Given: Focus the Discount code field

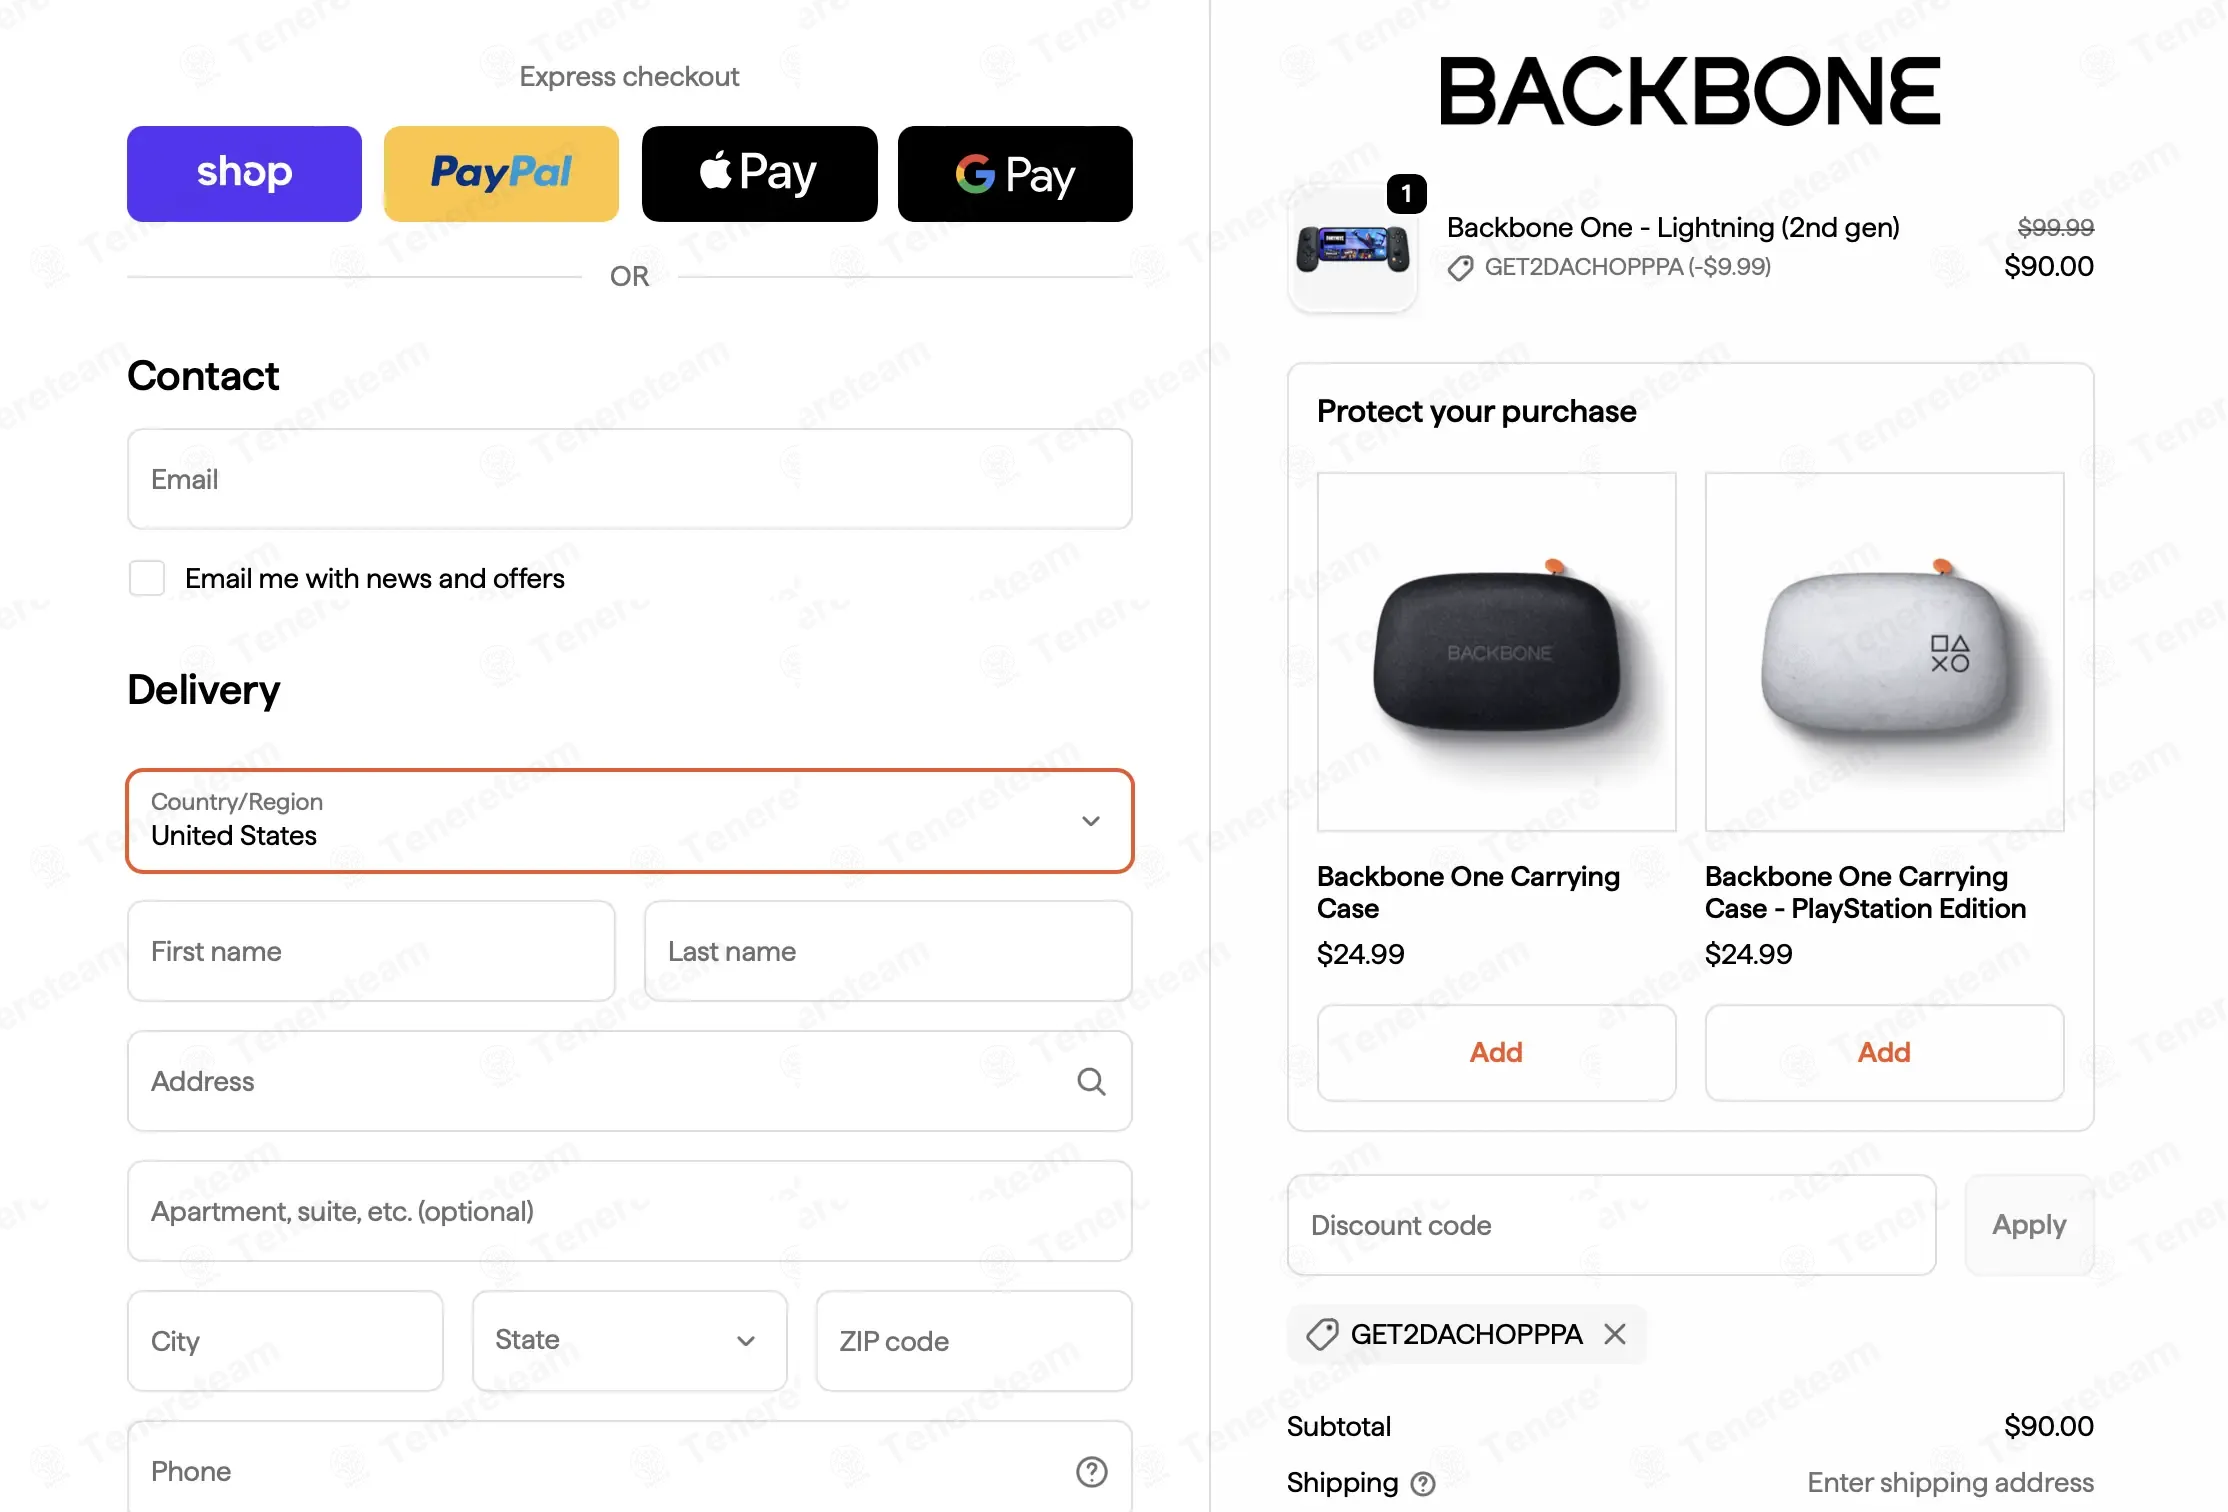Looking at the screenshot, I should tap(1611, 1225).
